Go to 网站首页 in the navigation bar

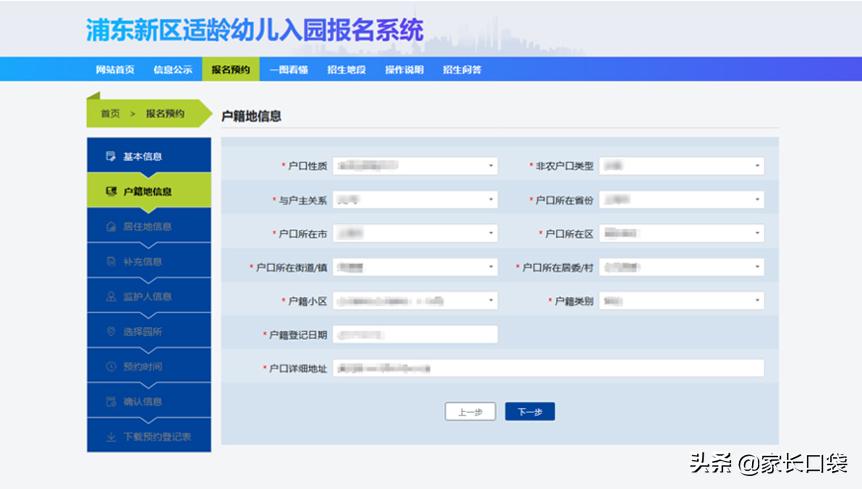click(x=115, y=70)
